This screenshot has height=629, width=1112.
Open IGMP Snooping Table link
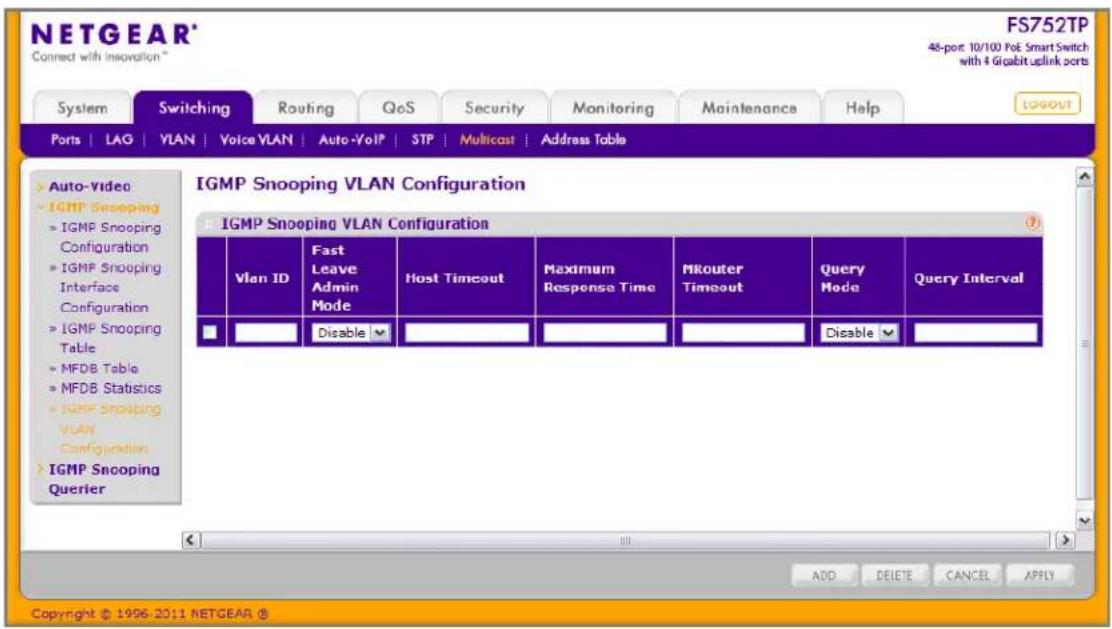[x=110, y=338]
